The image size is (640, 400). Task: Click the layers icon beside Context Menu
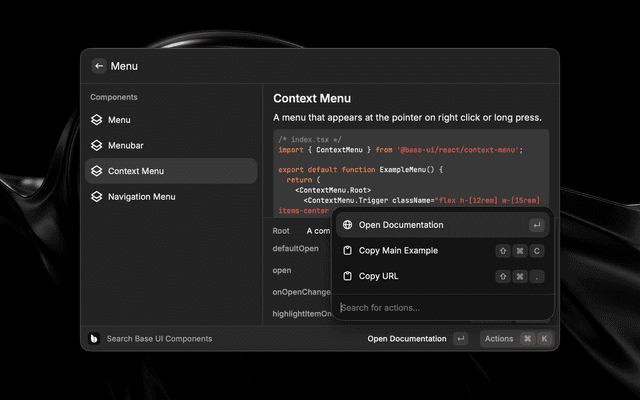pos(97,171)
